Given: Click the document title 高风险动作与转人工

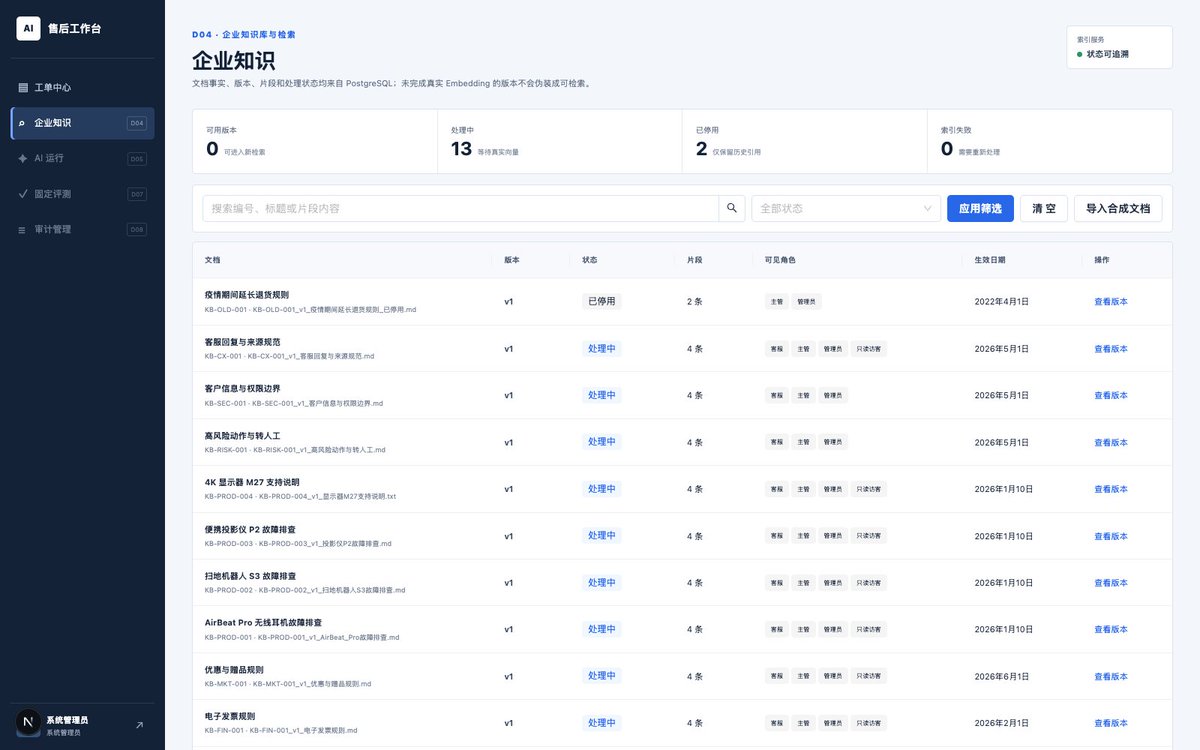Looking at the screenshot, I should coord(242,436).
